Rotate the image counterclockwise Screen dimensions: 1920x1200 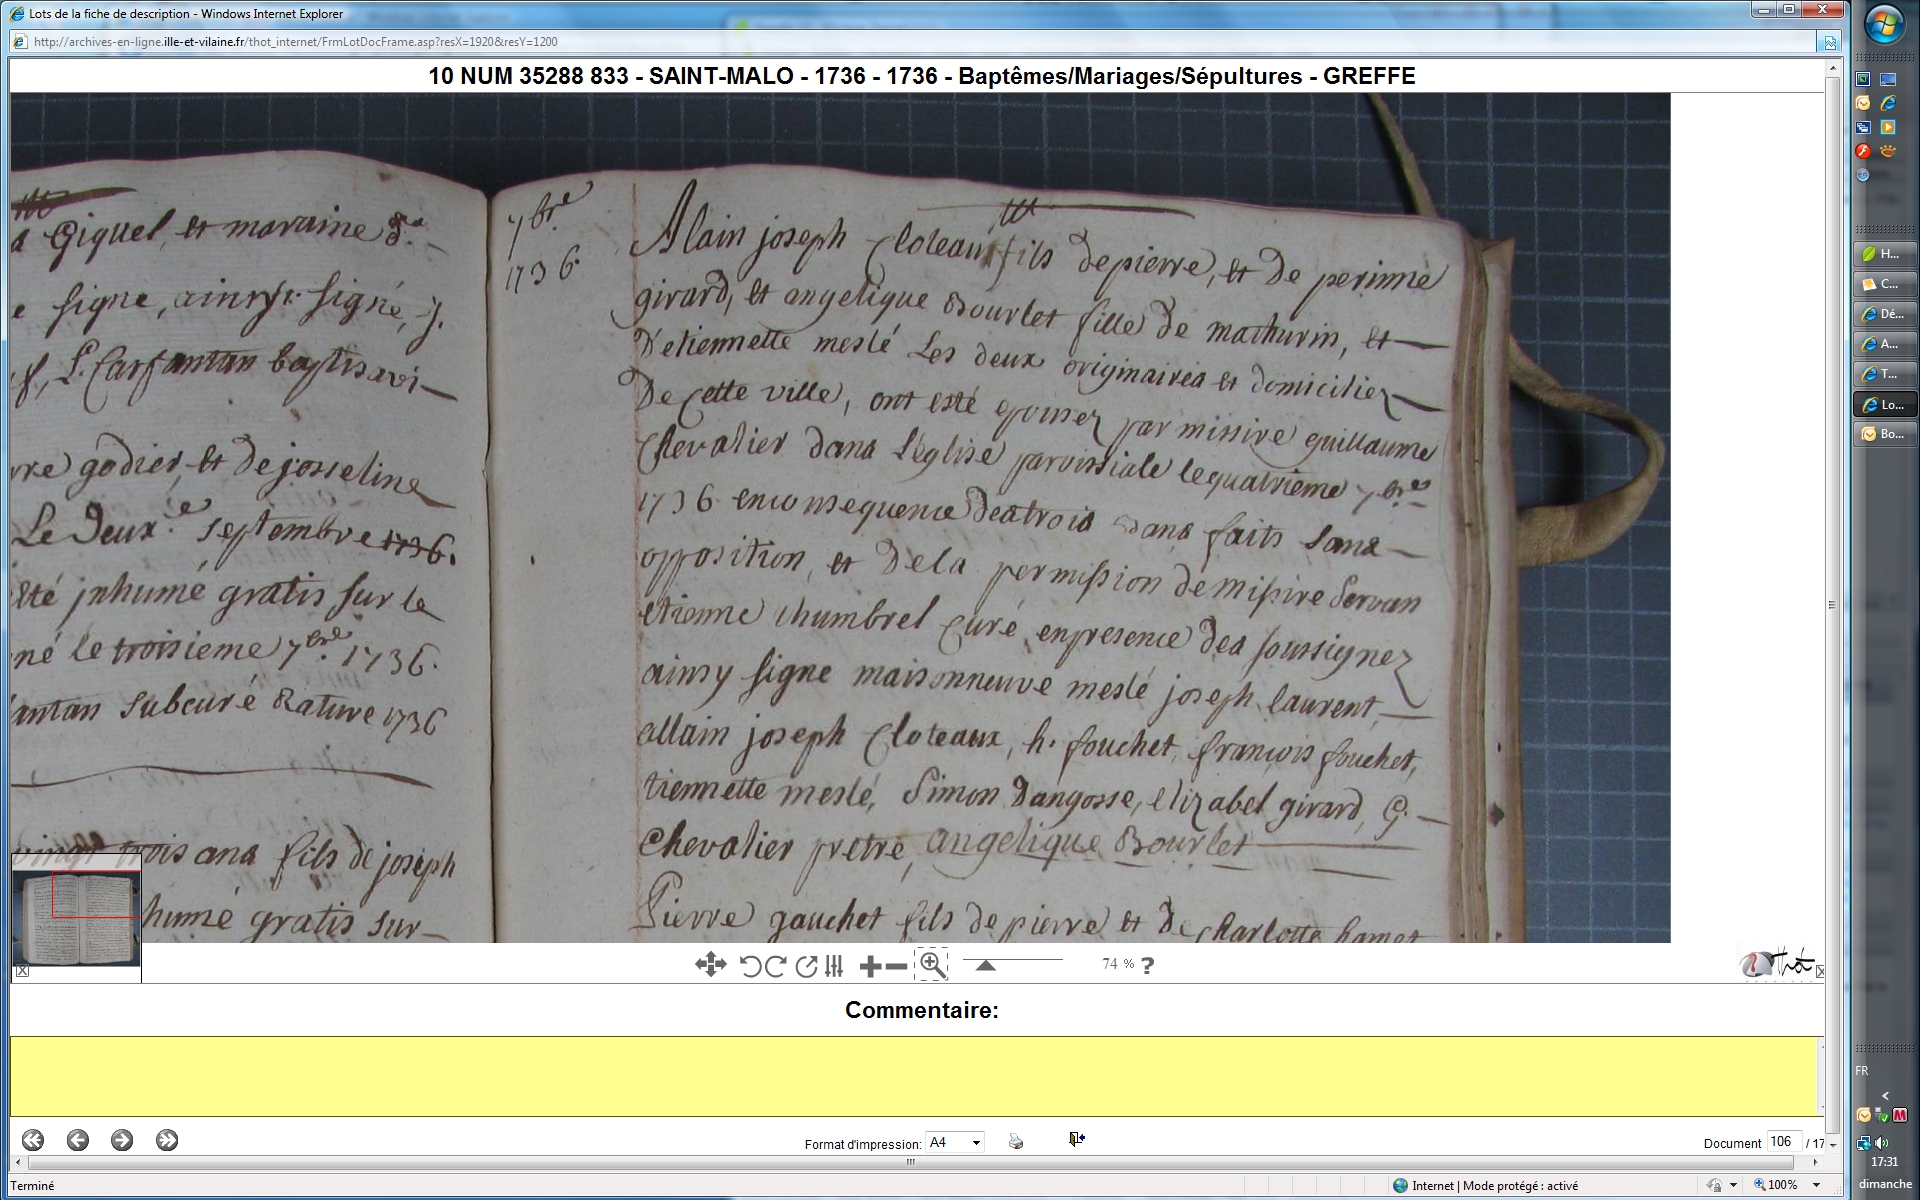point(750,966)
